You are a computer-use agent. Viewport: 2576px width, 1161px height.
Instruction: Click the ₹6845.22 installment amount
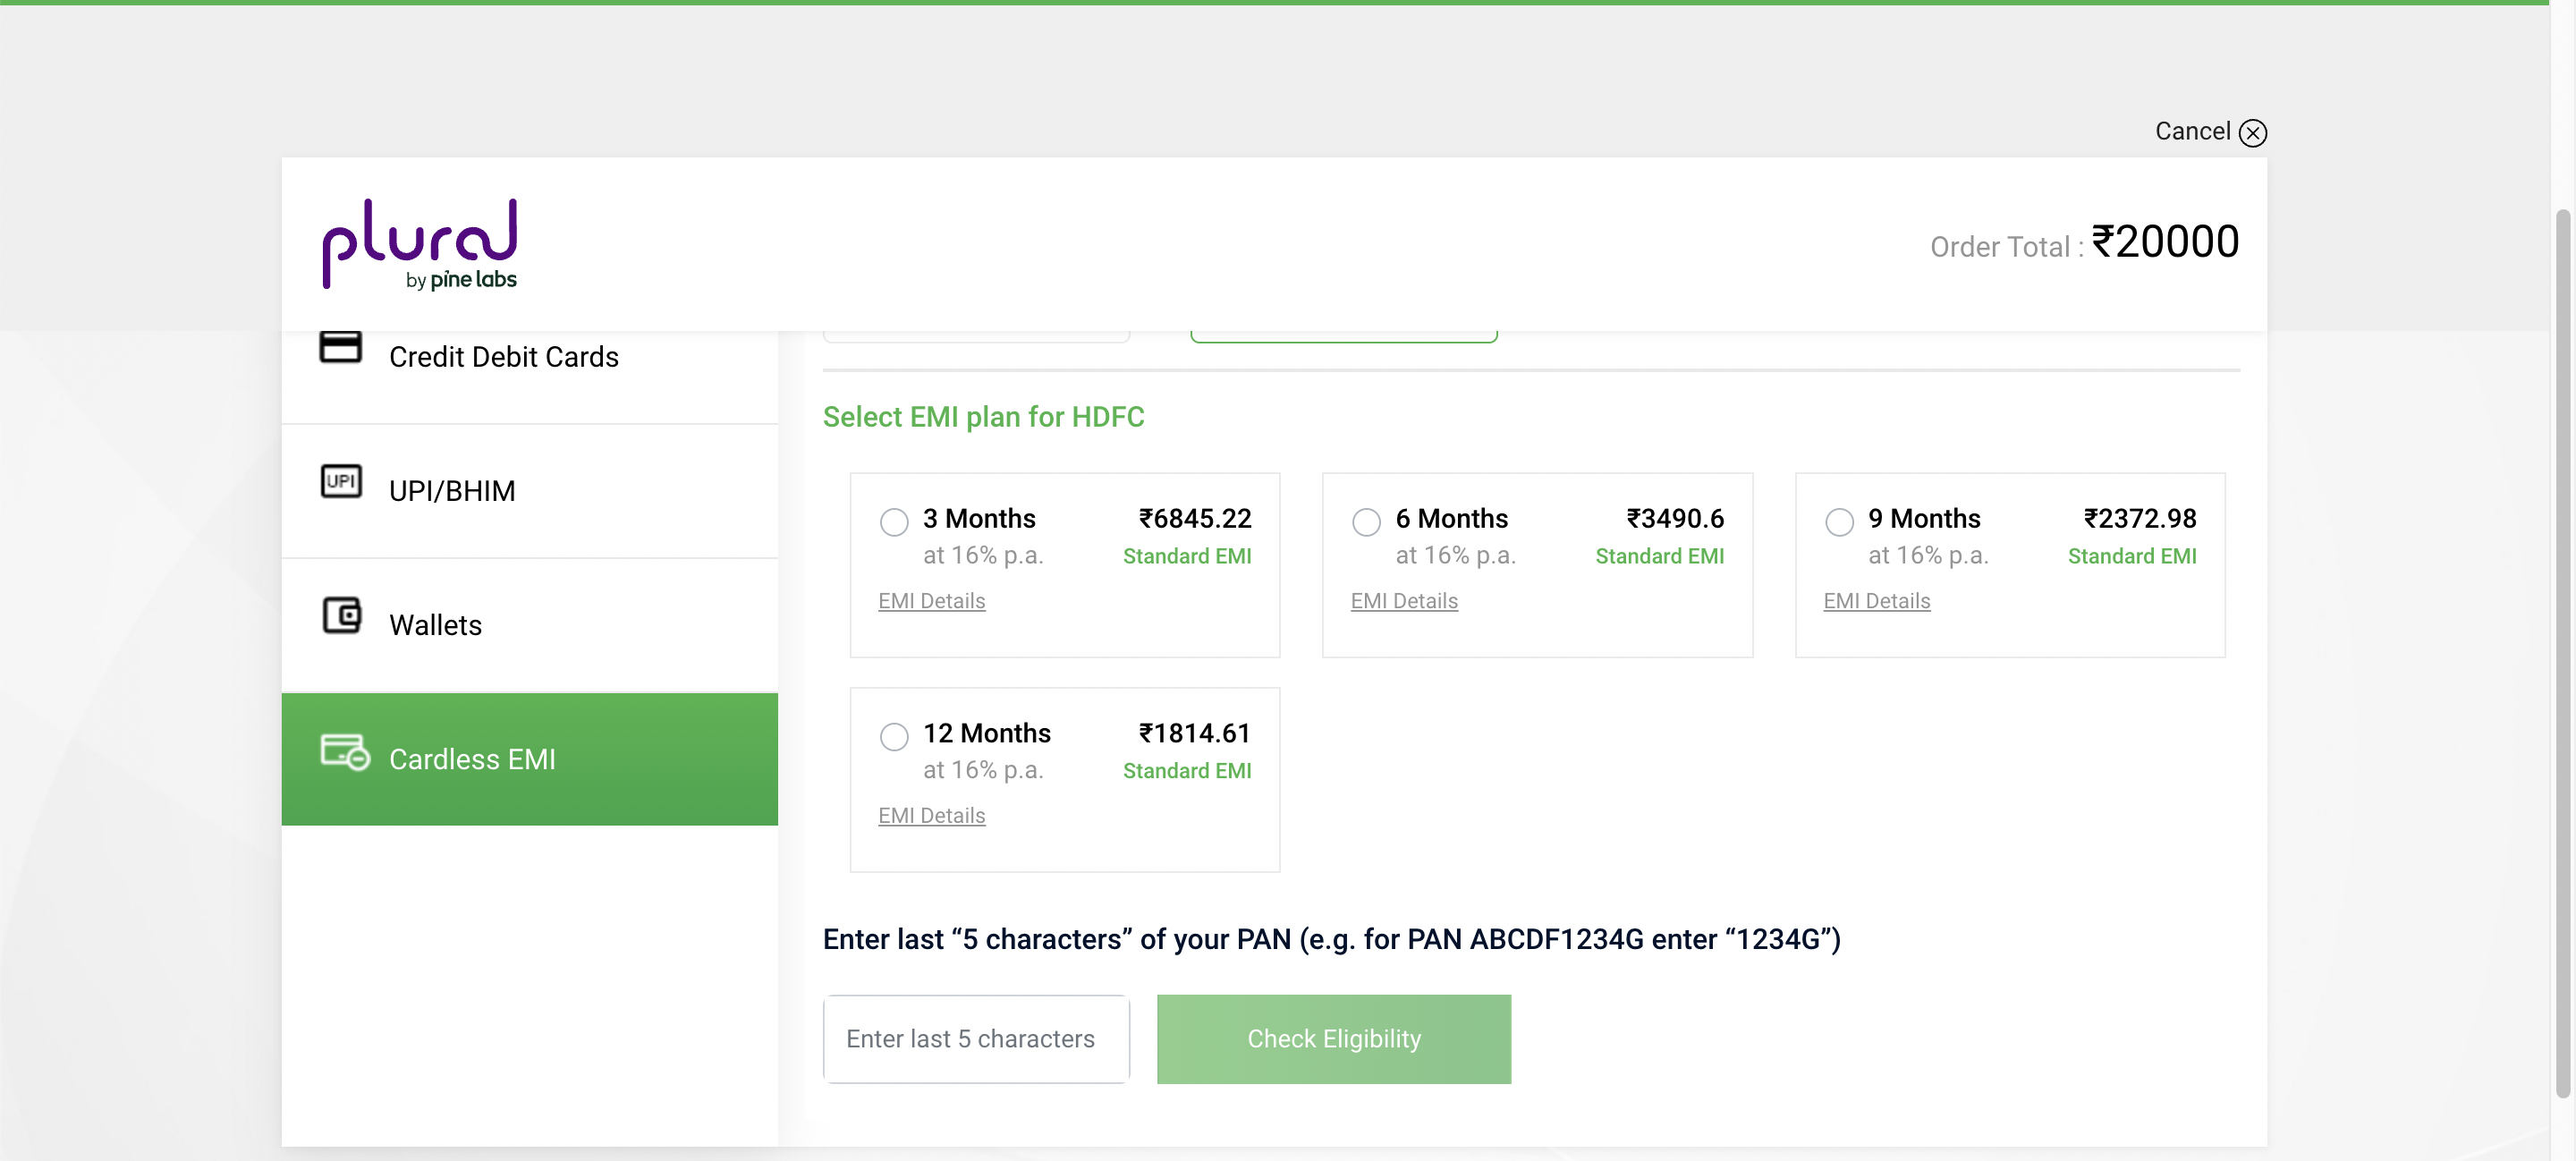1195,518
